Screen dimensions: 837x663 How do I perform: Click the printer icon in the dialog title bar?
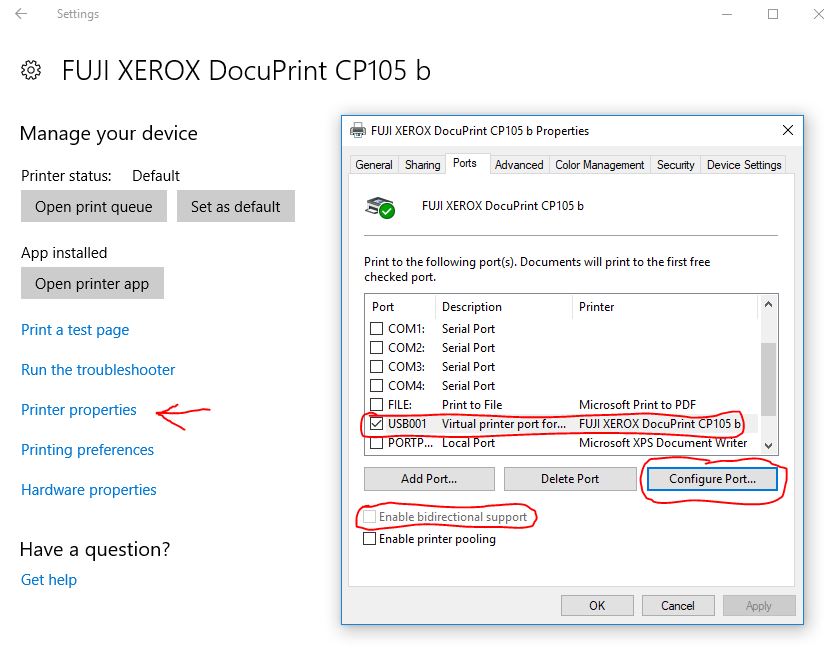click(x=357, y=130)
